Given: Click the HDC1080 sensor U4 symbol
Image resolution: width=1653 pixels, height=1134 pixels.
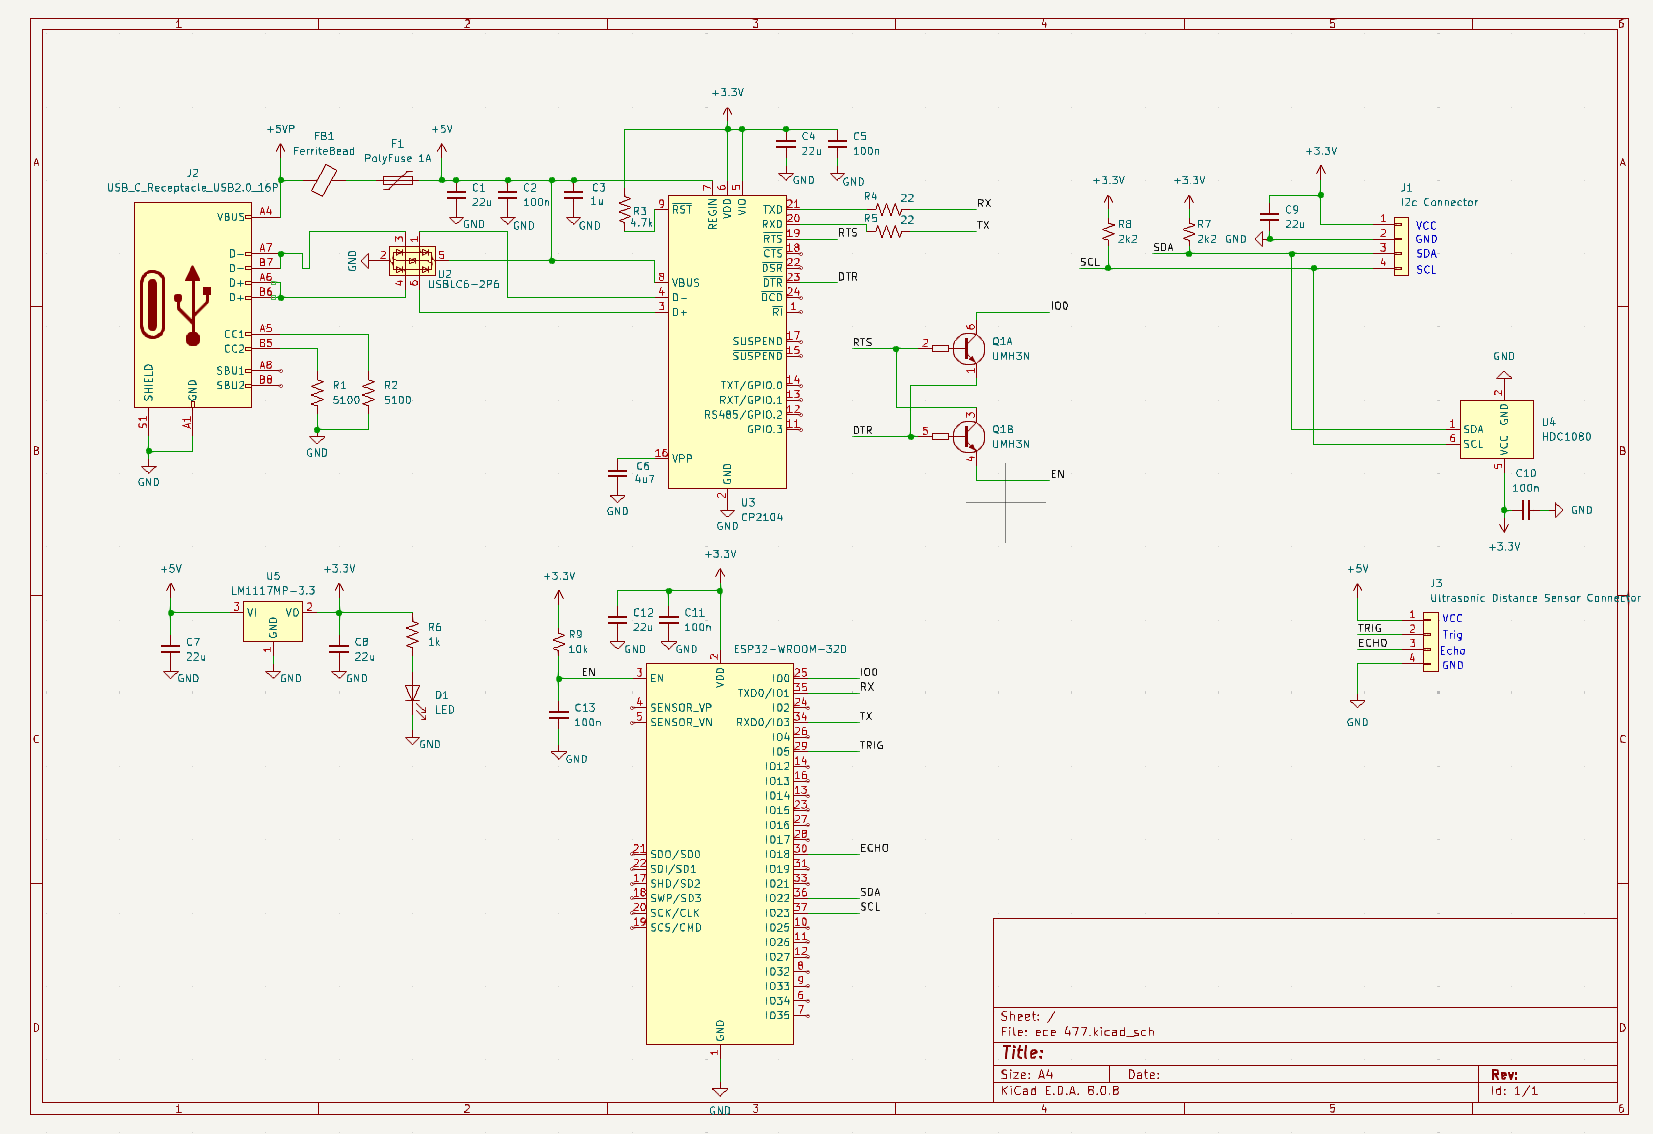Looking at the screenshot, I should [x=1496, y=430].
